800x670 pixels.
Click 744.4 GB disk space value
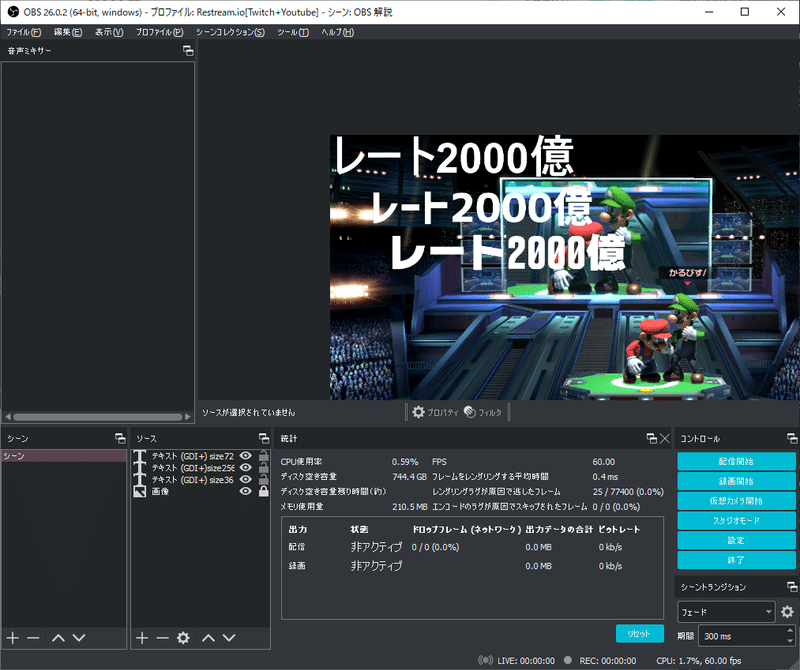point(409,477)
